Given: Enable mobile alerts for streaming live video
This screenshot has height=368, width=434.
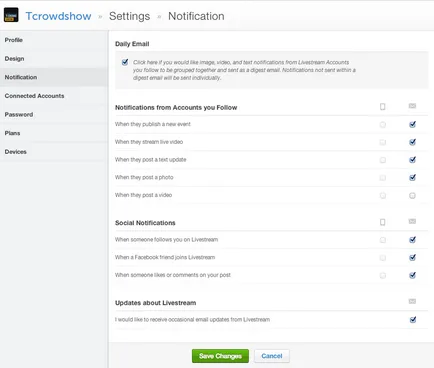Looking at the screenshot, I should pyautogui.click(x=383, y=142).
